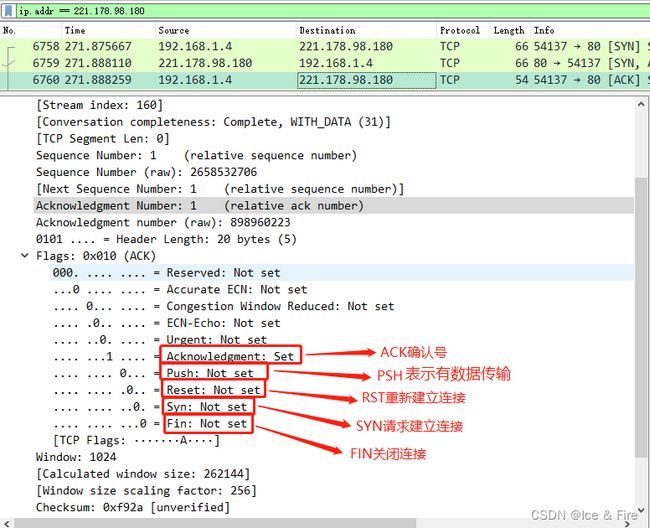
Task: Select the Reset: Not set flag line
Action: [156, 390]
